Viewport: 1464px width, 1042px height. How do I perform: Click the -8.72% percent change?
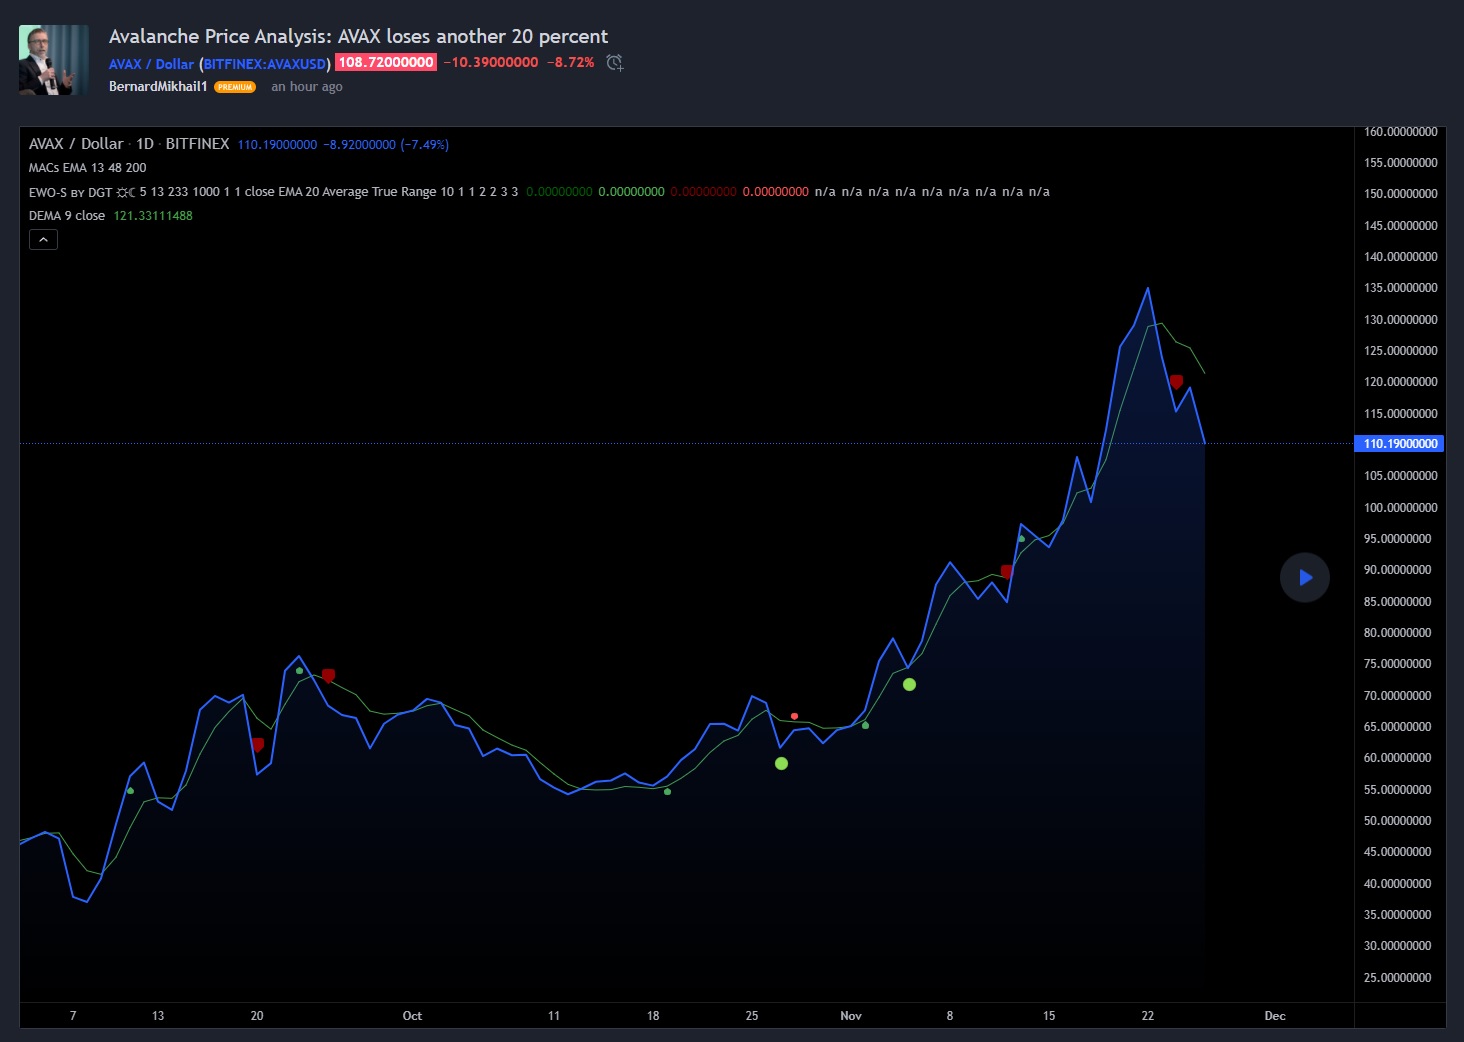point(571,62)
